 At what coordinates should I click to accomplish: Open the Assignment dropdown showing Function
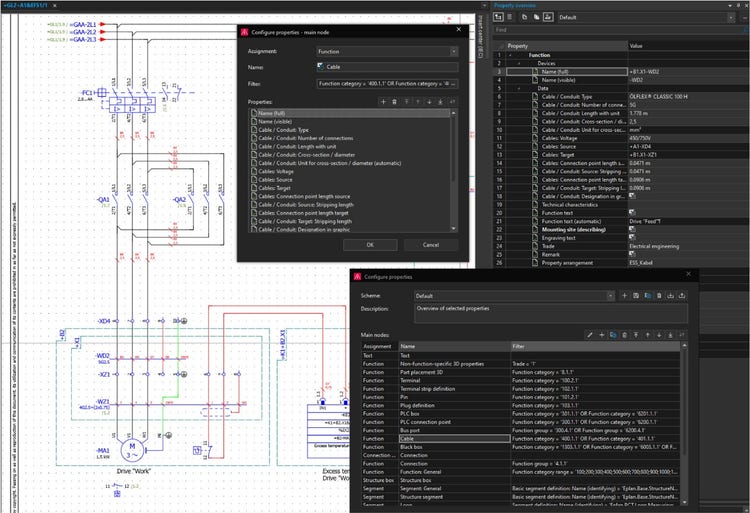point(385,50)
